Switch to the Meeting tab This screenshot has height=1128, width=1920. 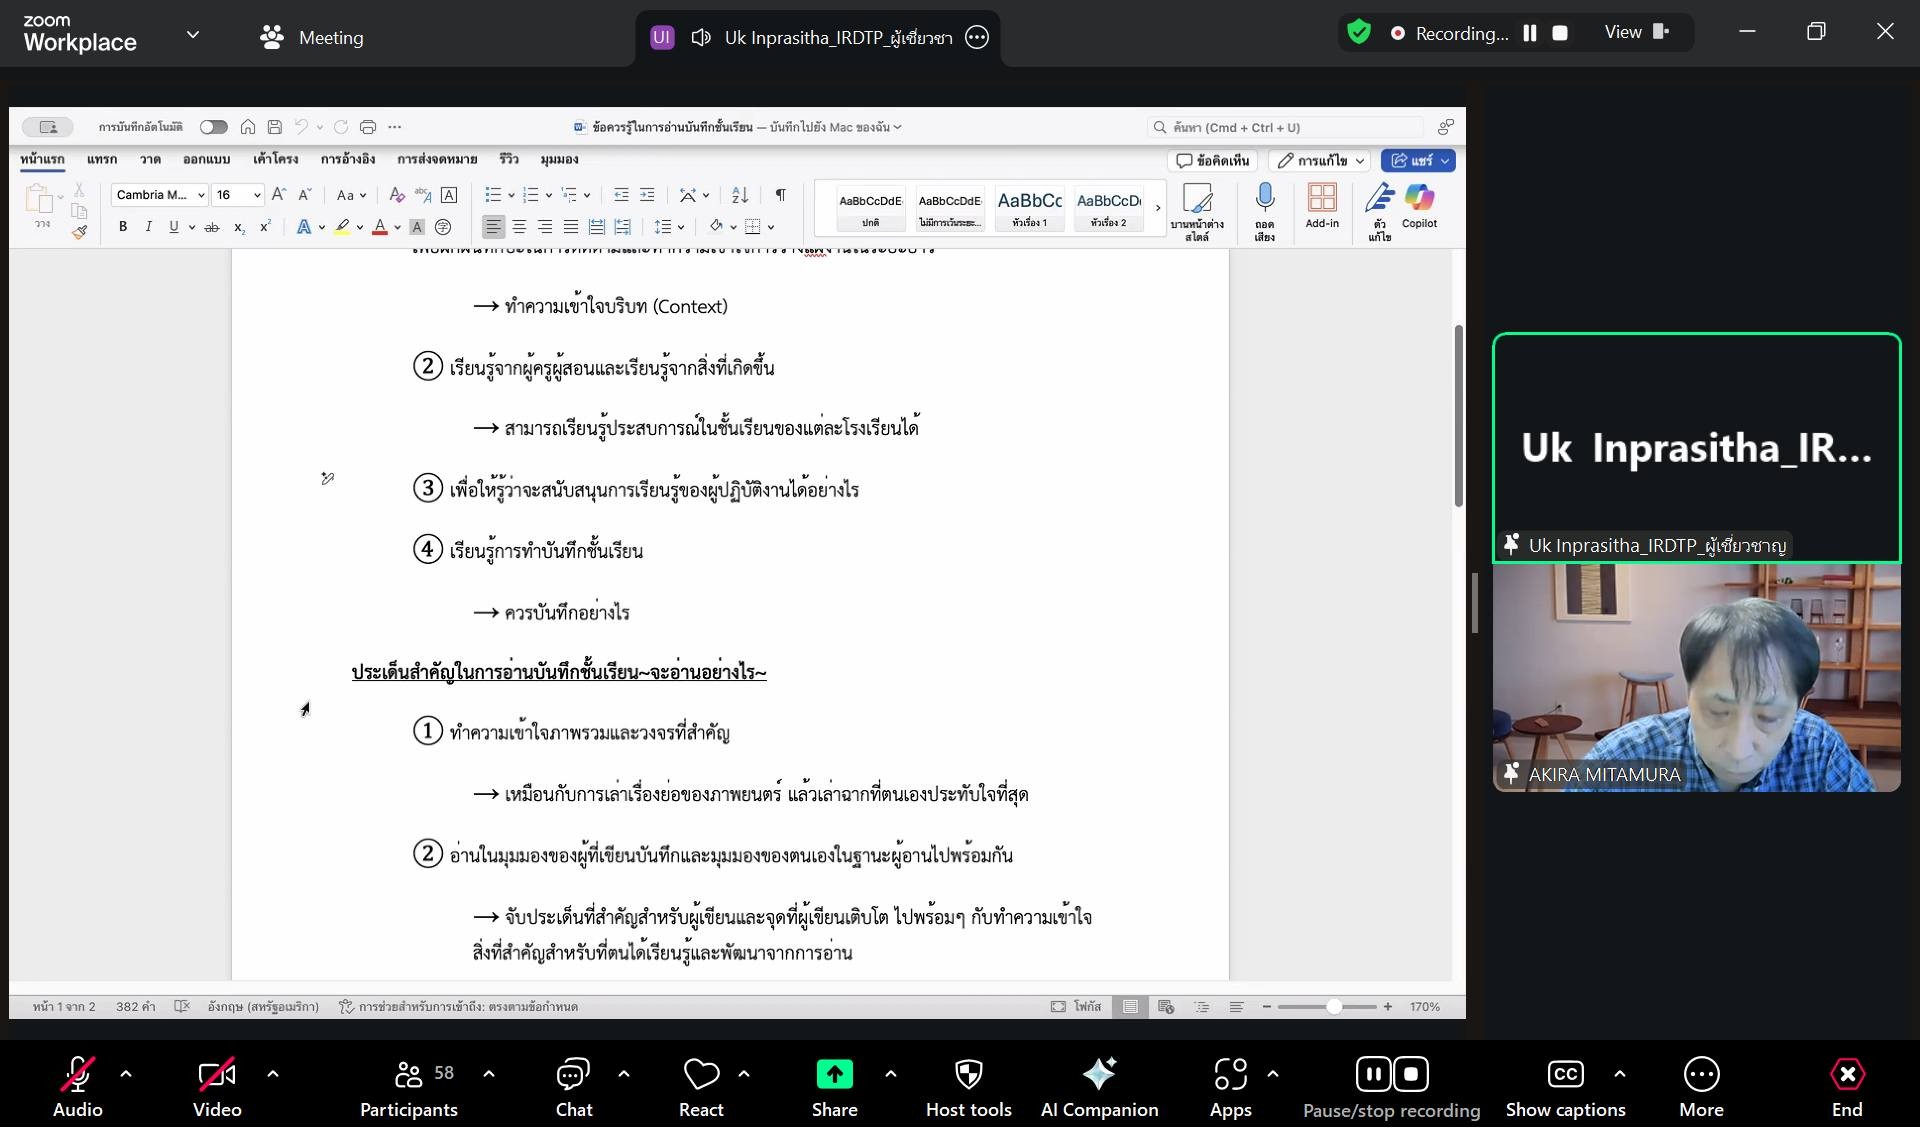[312, 38]
